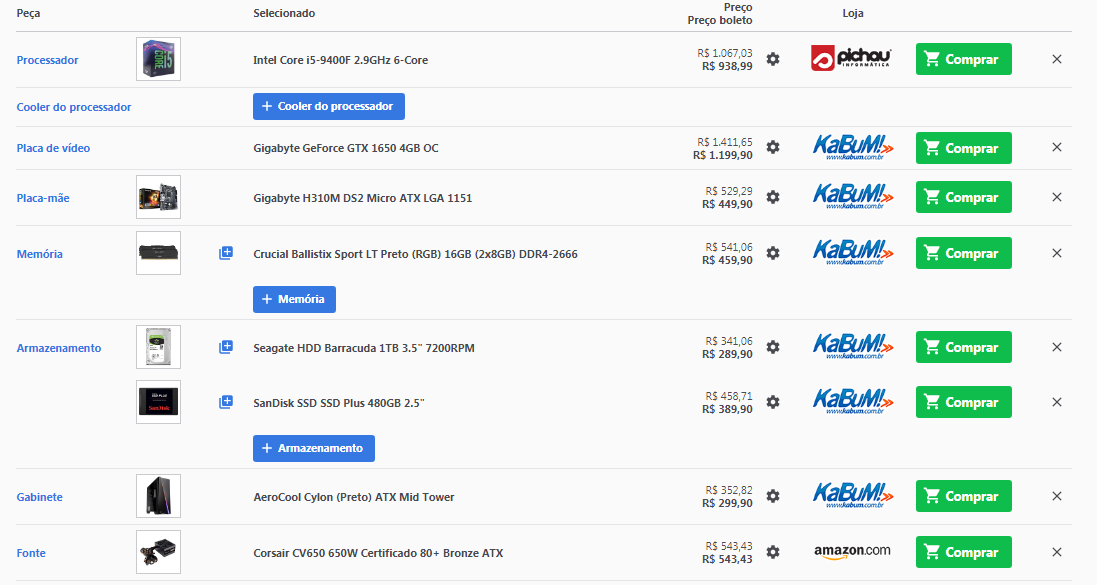Open the Processador category link
The width and height of the screenshot is (1097, 585).
[x=48, y=60]
